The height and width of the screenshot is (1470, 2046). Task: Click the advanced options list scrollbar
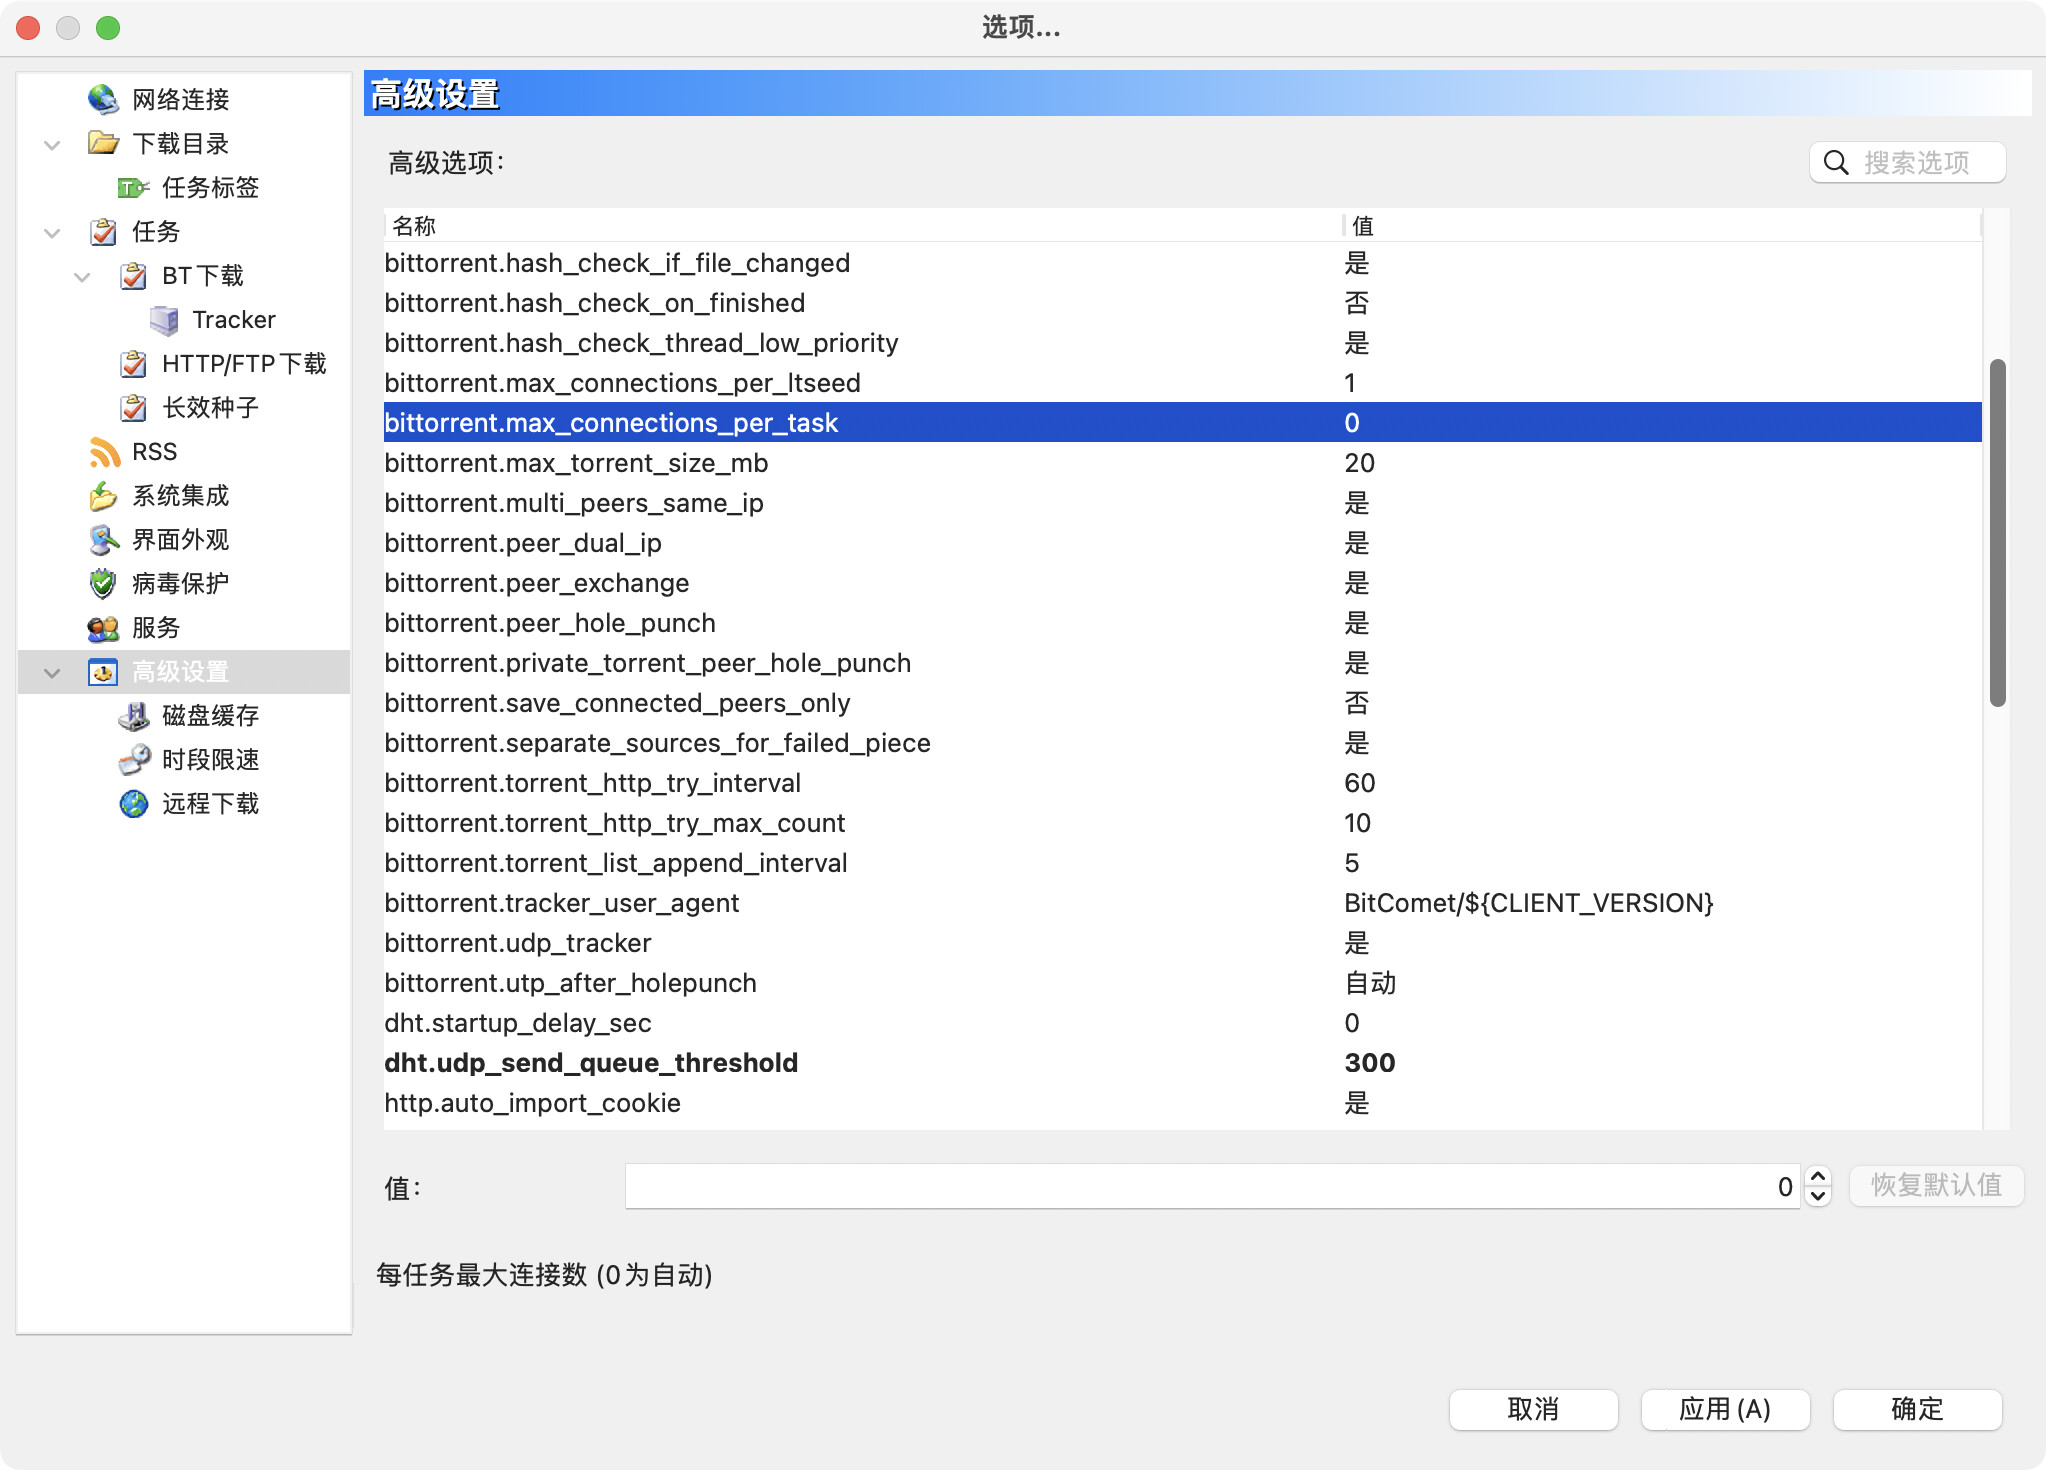click(x=1997, y=532)
